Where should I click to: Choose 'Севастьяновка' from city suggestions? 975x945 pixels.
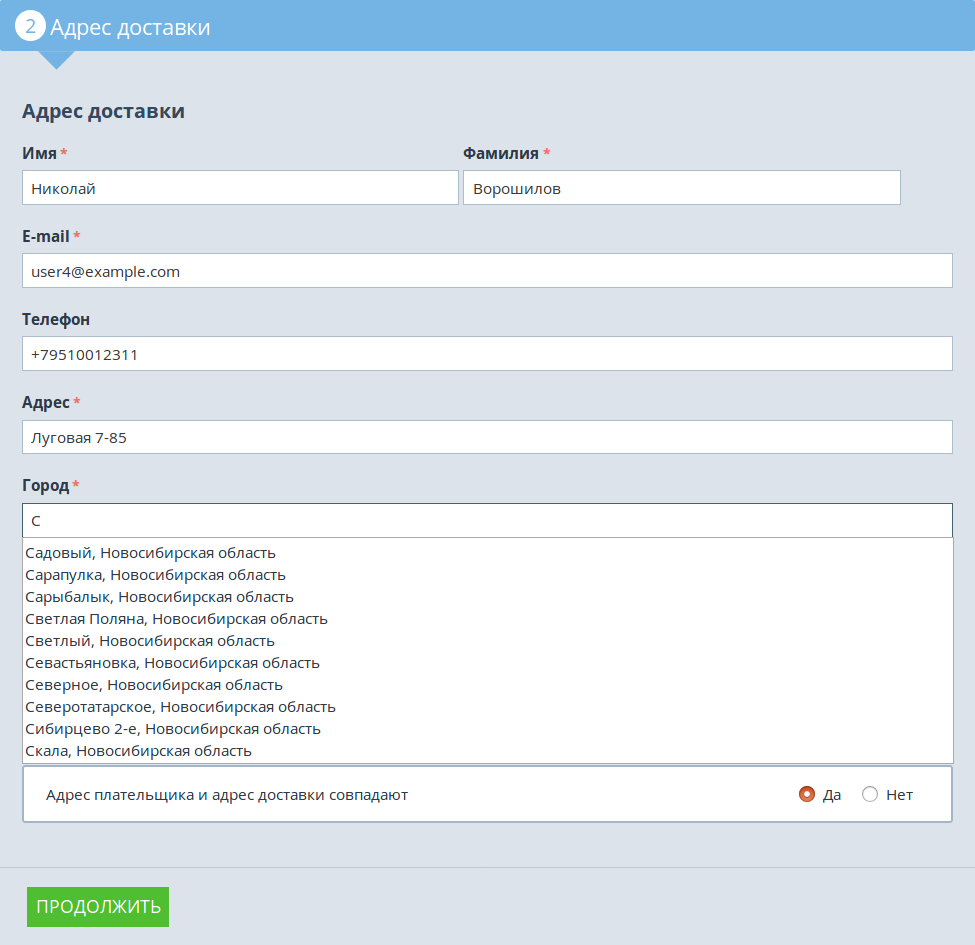click(173, 663)
